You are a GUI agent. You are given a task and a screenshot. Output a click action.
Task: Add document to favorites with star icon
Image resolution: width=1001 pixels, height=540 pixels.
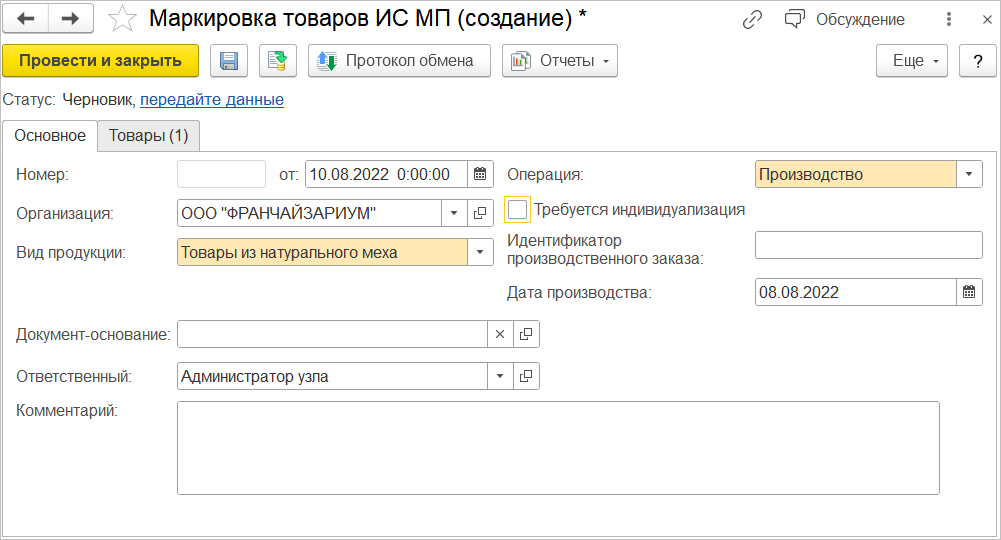click(x=122, y=19)
